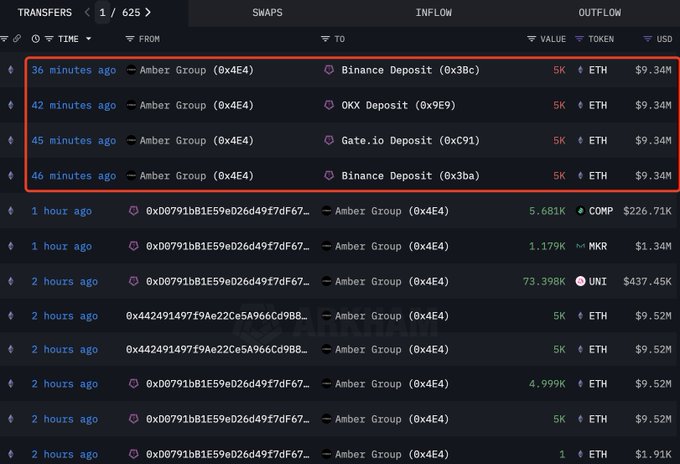Screen dimensions: 680x464
Task: Filter by the TO column
Action: tap(325, 39)
